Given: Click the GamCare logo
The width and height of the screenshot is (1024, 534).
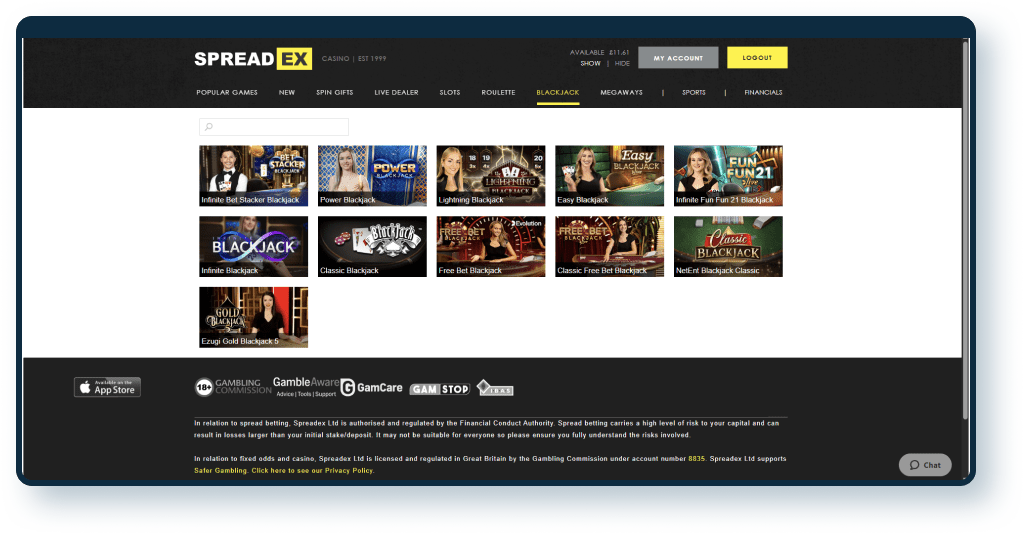Looking at the screenshot, I should 372,387.
